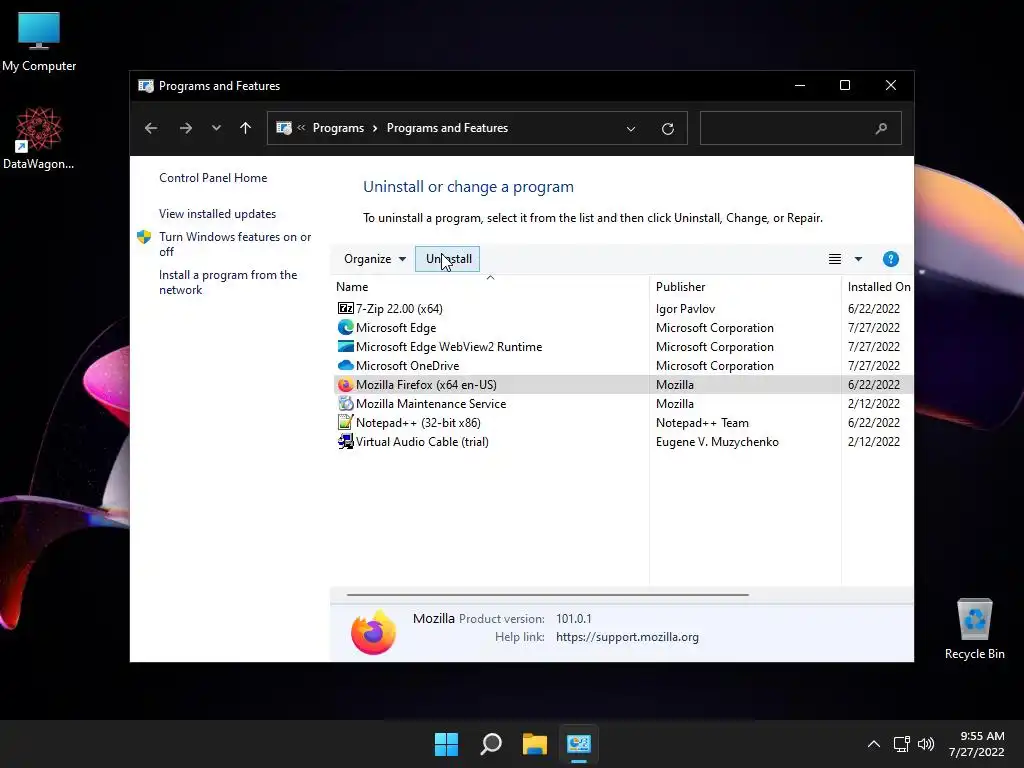Click the volume speaker tray icon
1024x768 pixels.
click(x=926, y=744)
